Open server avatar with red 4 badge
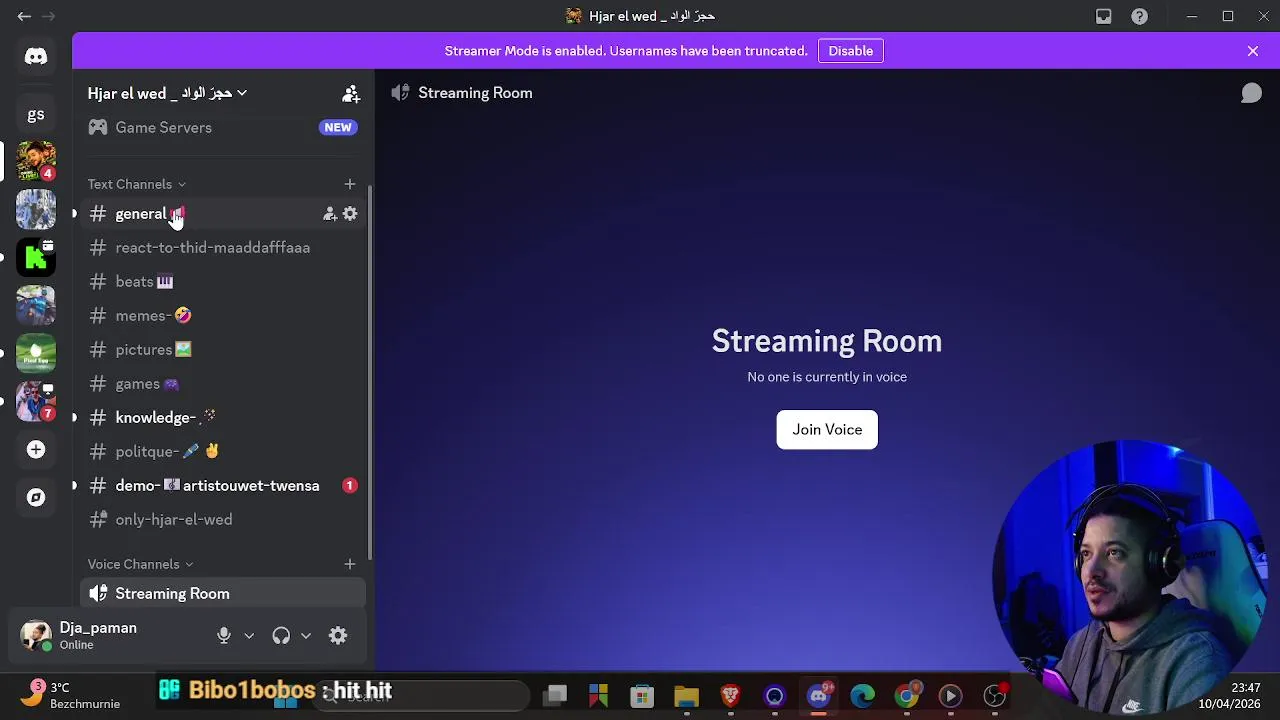Viewport: 1280px width, 720px height. (x=36, y=161)
